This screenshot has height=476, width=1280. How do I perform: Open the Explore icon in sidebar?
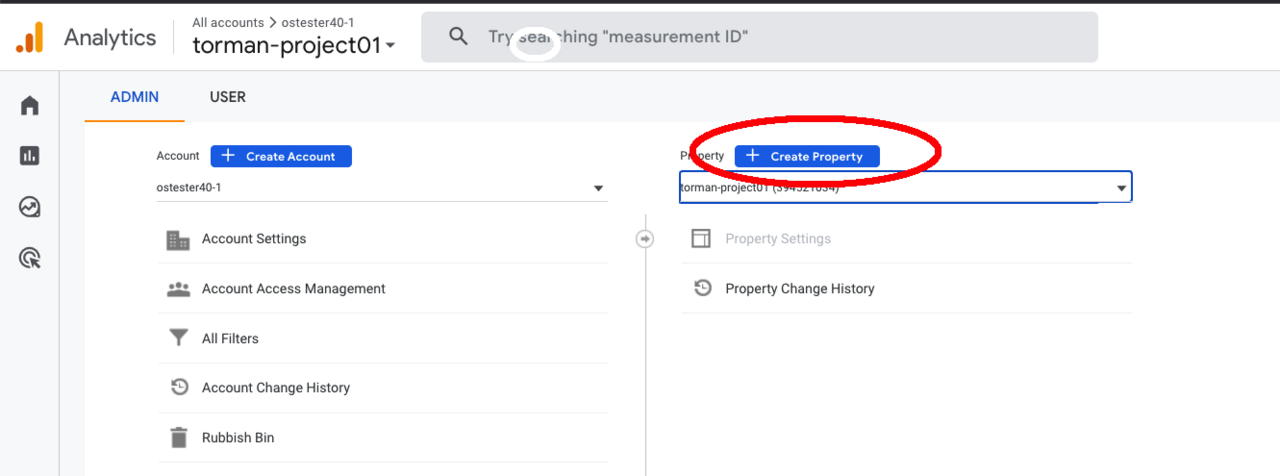[30, 208]
